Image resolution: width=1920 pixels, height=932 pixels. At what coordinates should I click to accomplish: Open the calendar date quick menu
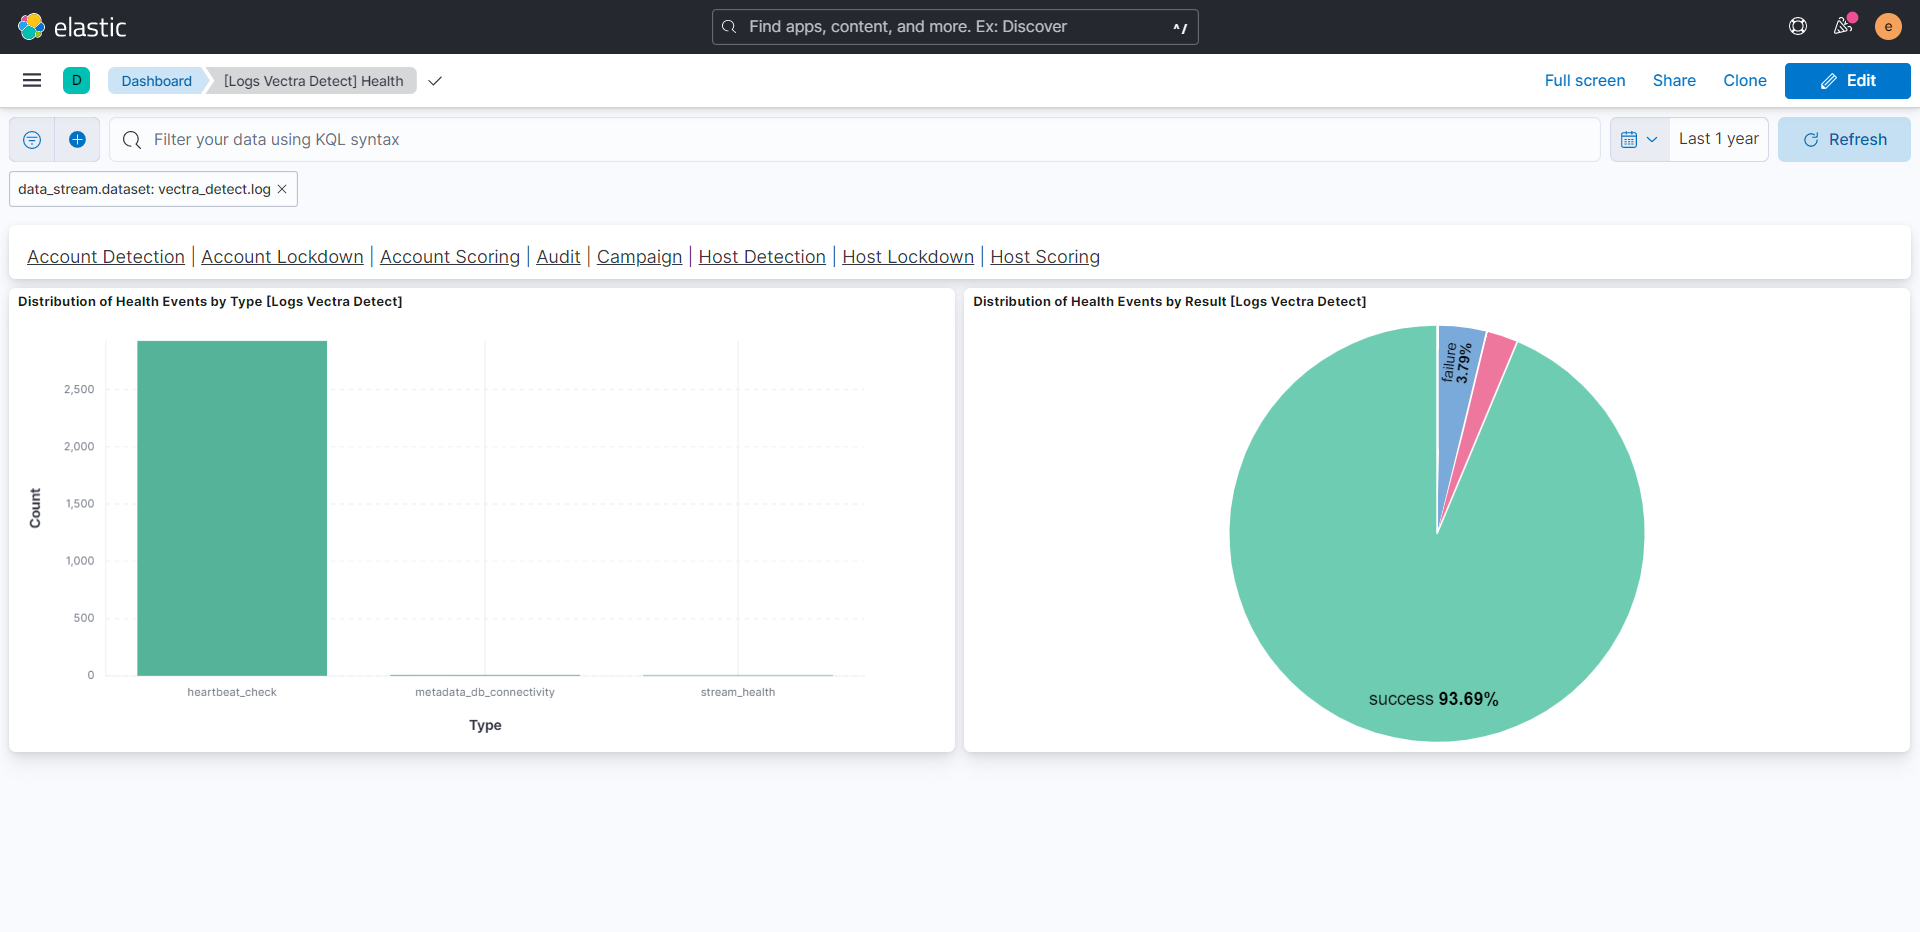coord(1639,140)
